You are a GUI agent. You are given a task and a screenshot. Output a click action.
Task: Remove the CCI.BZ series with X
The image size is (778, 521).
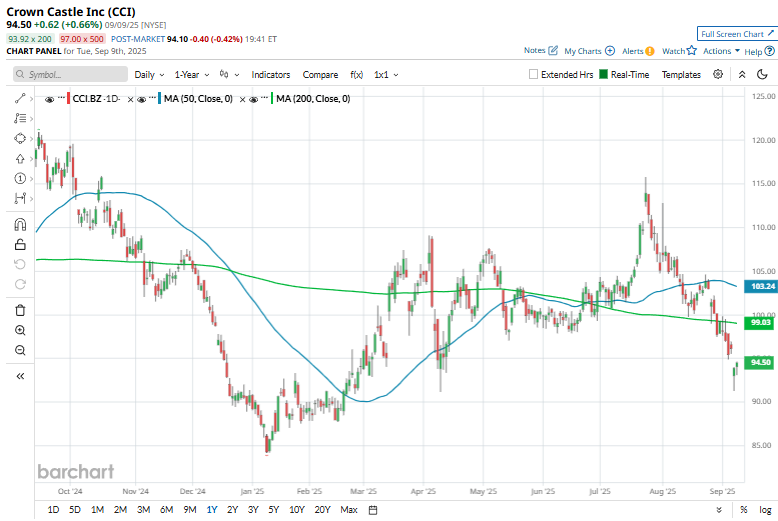pos(130,99)
